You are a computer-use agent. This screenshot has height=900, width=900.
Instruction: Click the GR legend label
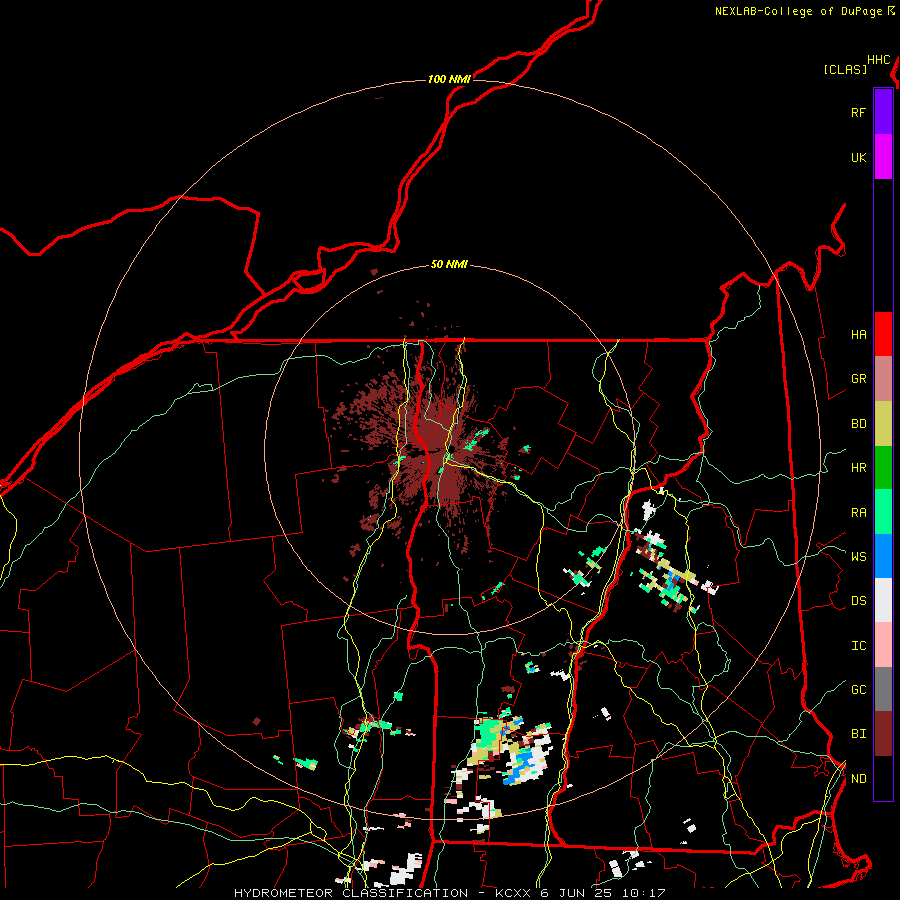click(858, 379)
